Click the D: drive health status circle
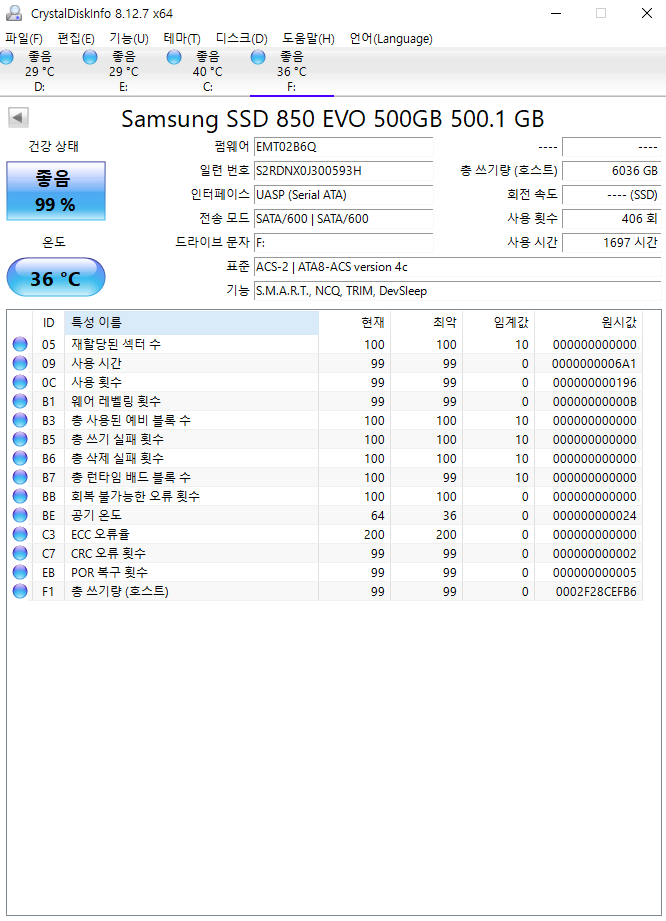 [6, 57]
